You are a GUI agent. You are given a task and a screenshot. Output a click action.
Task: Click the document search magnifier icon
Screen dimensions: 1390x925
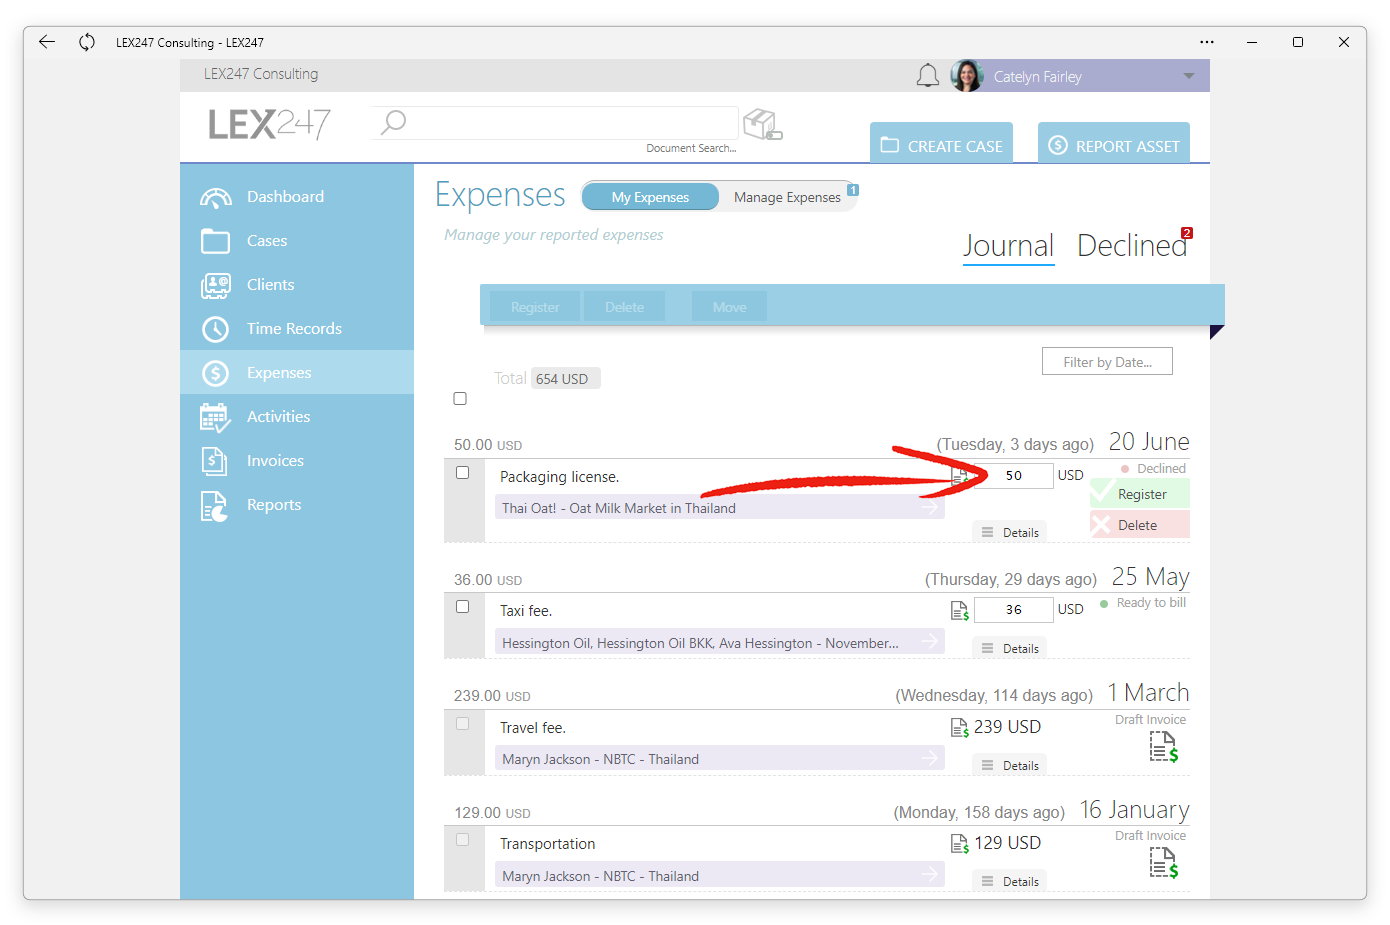click(x=394, y=122)
